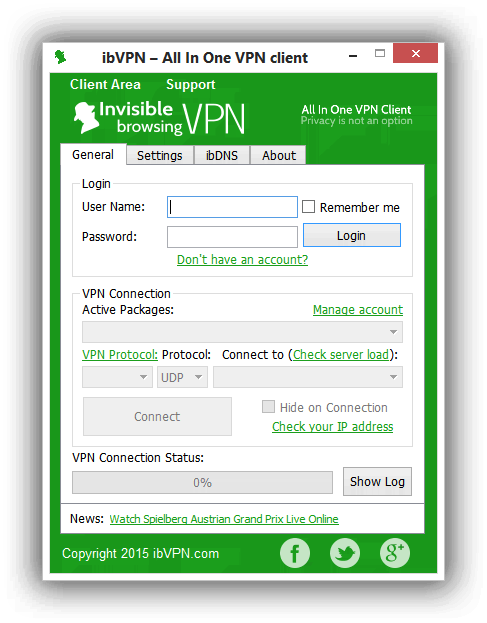Expand the Connect to server dropdown
This screenshot has width=487, height=623.
pyautogui.click(x=308, y=377)
